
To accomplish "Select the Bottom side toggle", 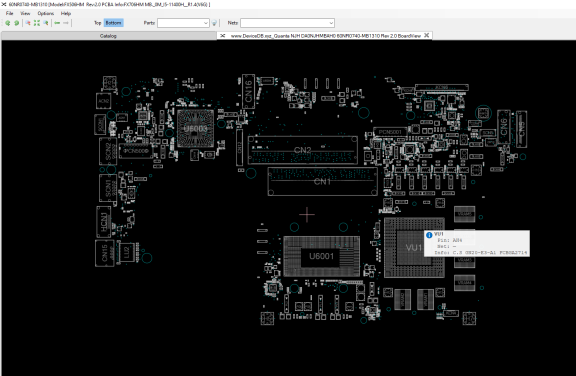I will pos(113,23).
